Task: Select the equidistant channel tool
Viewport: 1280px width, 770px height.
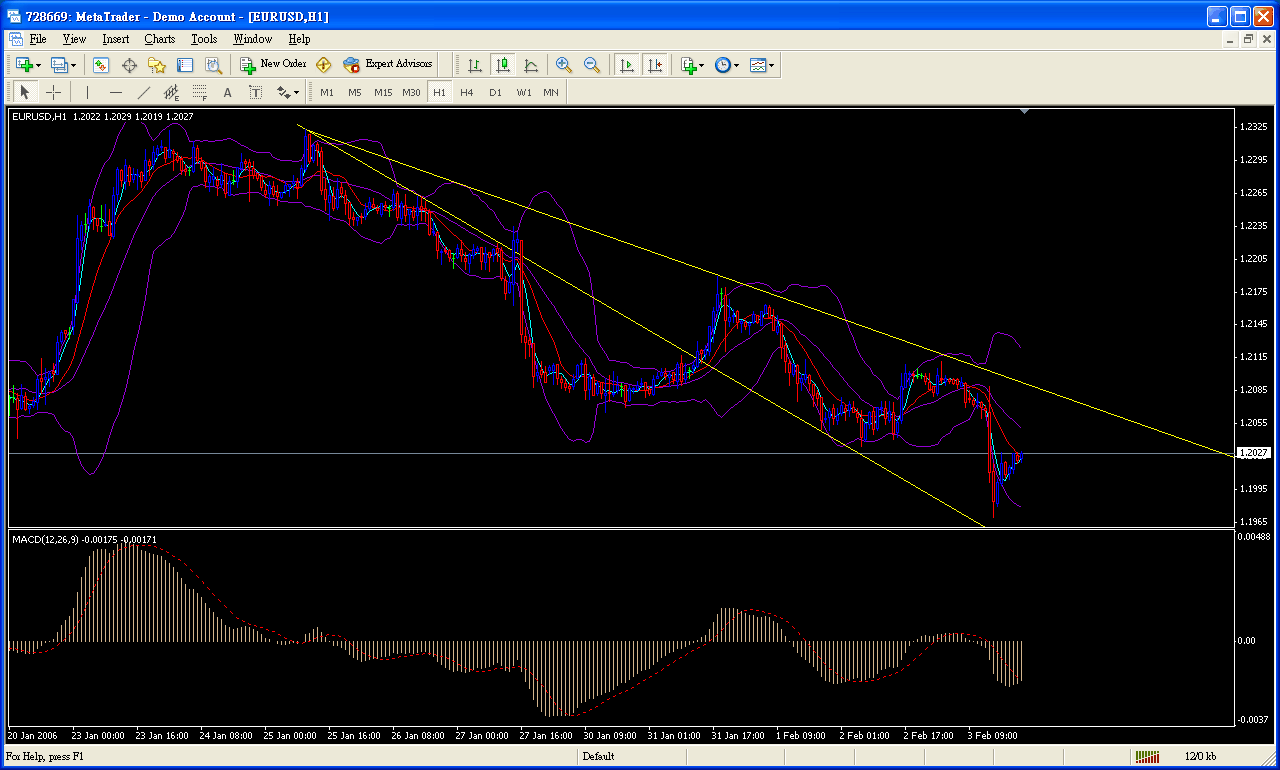Action: click(172, 93)
